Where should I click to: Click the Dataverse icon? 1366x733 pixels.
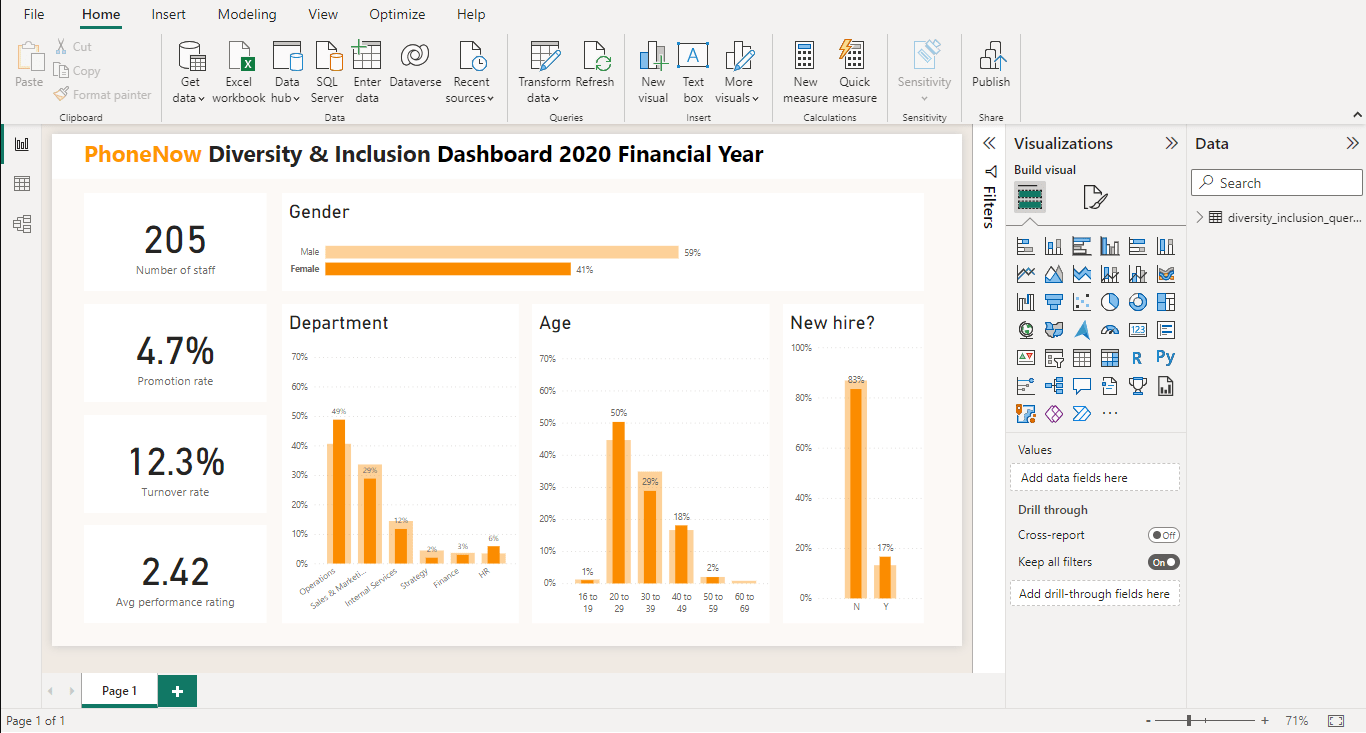click(x=415, y=66)
